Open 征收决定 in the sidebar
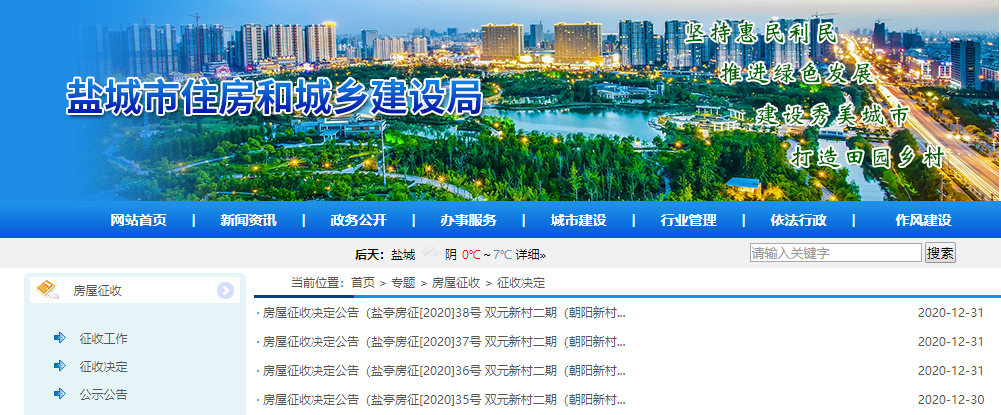The height and width of the screenshot is (415, 1001). [103, 366]
